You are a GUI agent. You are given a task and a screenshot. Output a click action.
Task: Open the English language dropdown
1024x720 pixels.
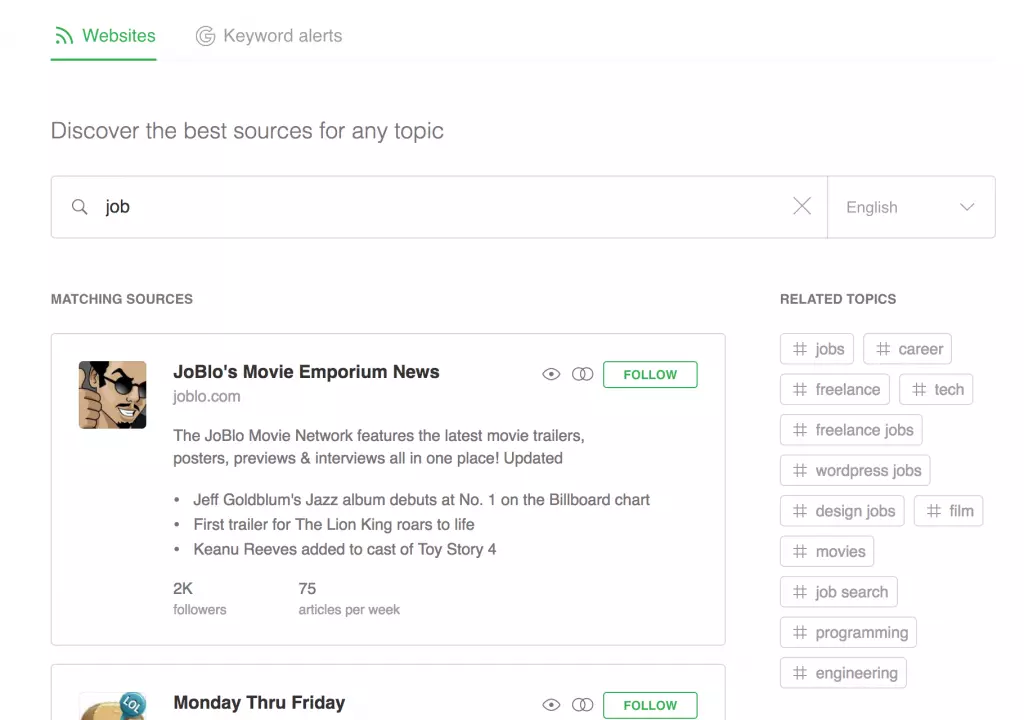pos(911,207)
